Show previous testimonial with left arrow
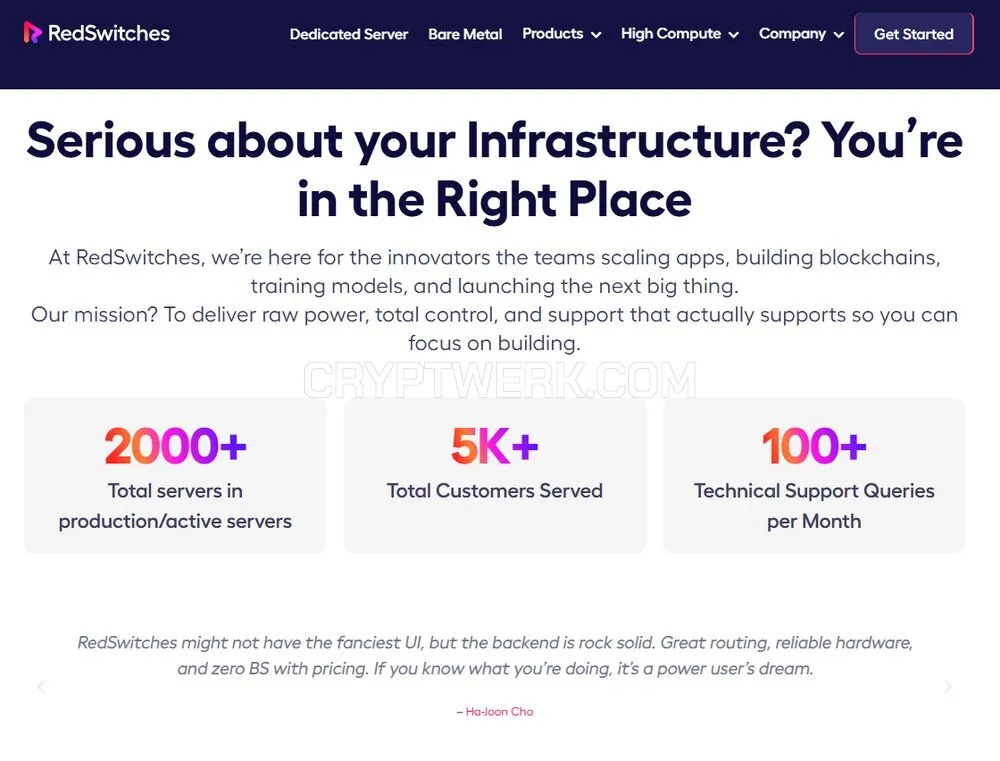The width and height of the screenshot is (1000, 761). point(41,687)
